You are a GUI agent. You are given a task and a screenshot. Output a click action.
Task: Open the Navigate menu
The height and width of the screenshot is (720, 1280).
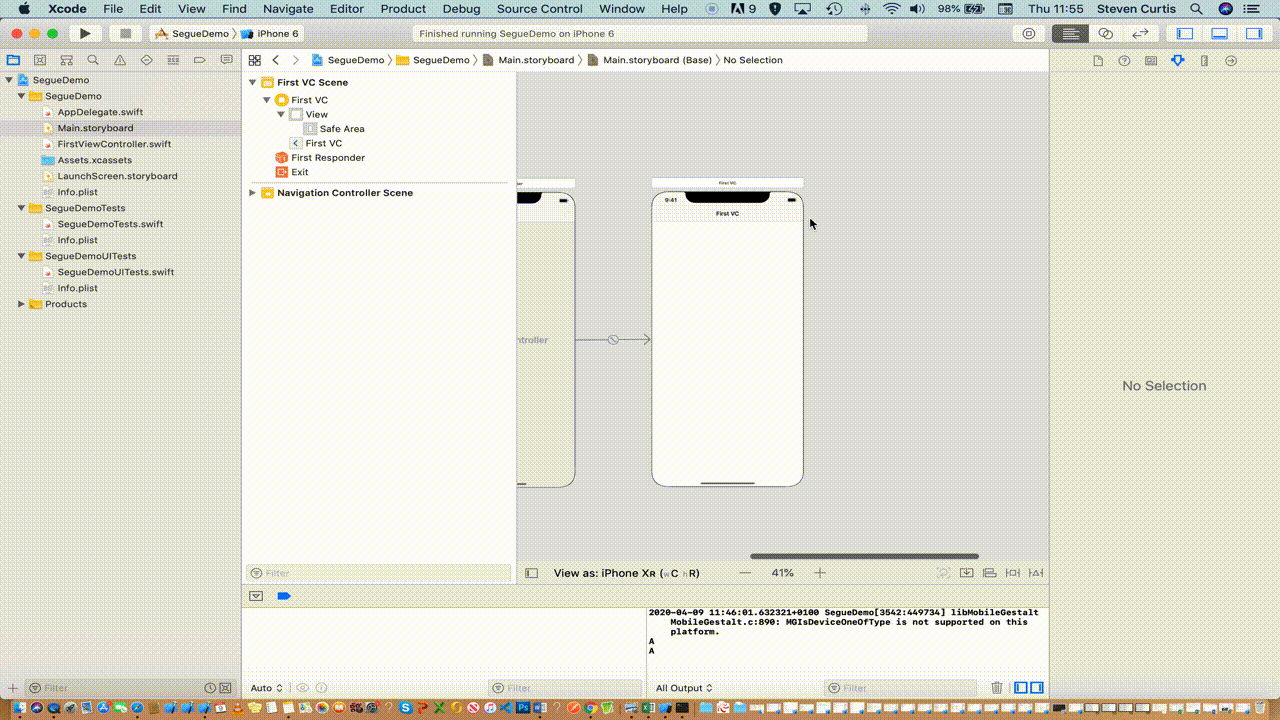pos(288,9)
